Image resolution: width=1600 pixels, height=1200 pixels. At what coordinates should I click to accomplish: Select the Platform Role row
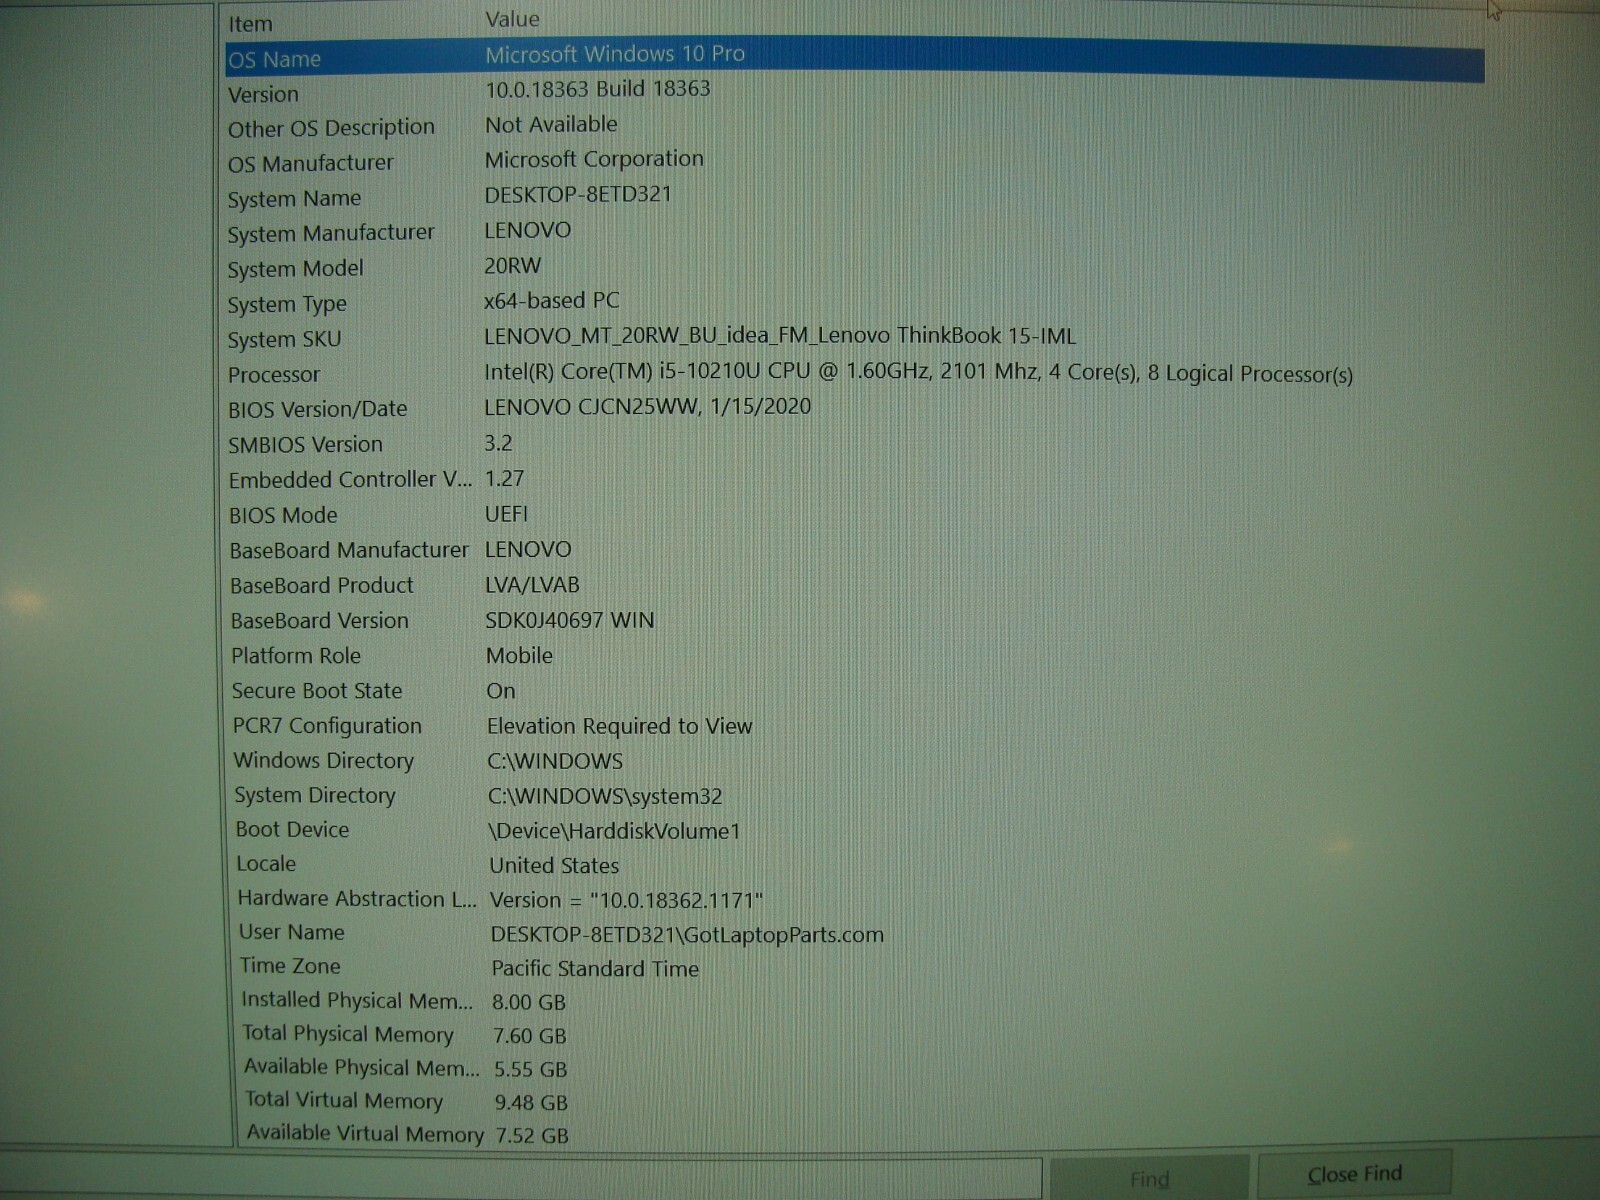[855, 655]
